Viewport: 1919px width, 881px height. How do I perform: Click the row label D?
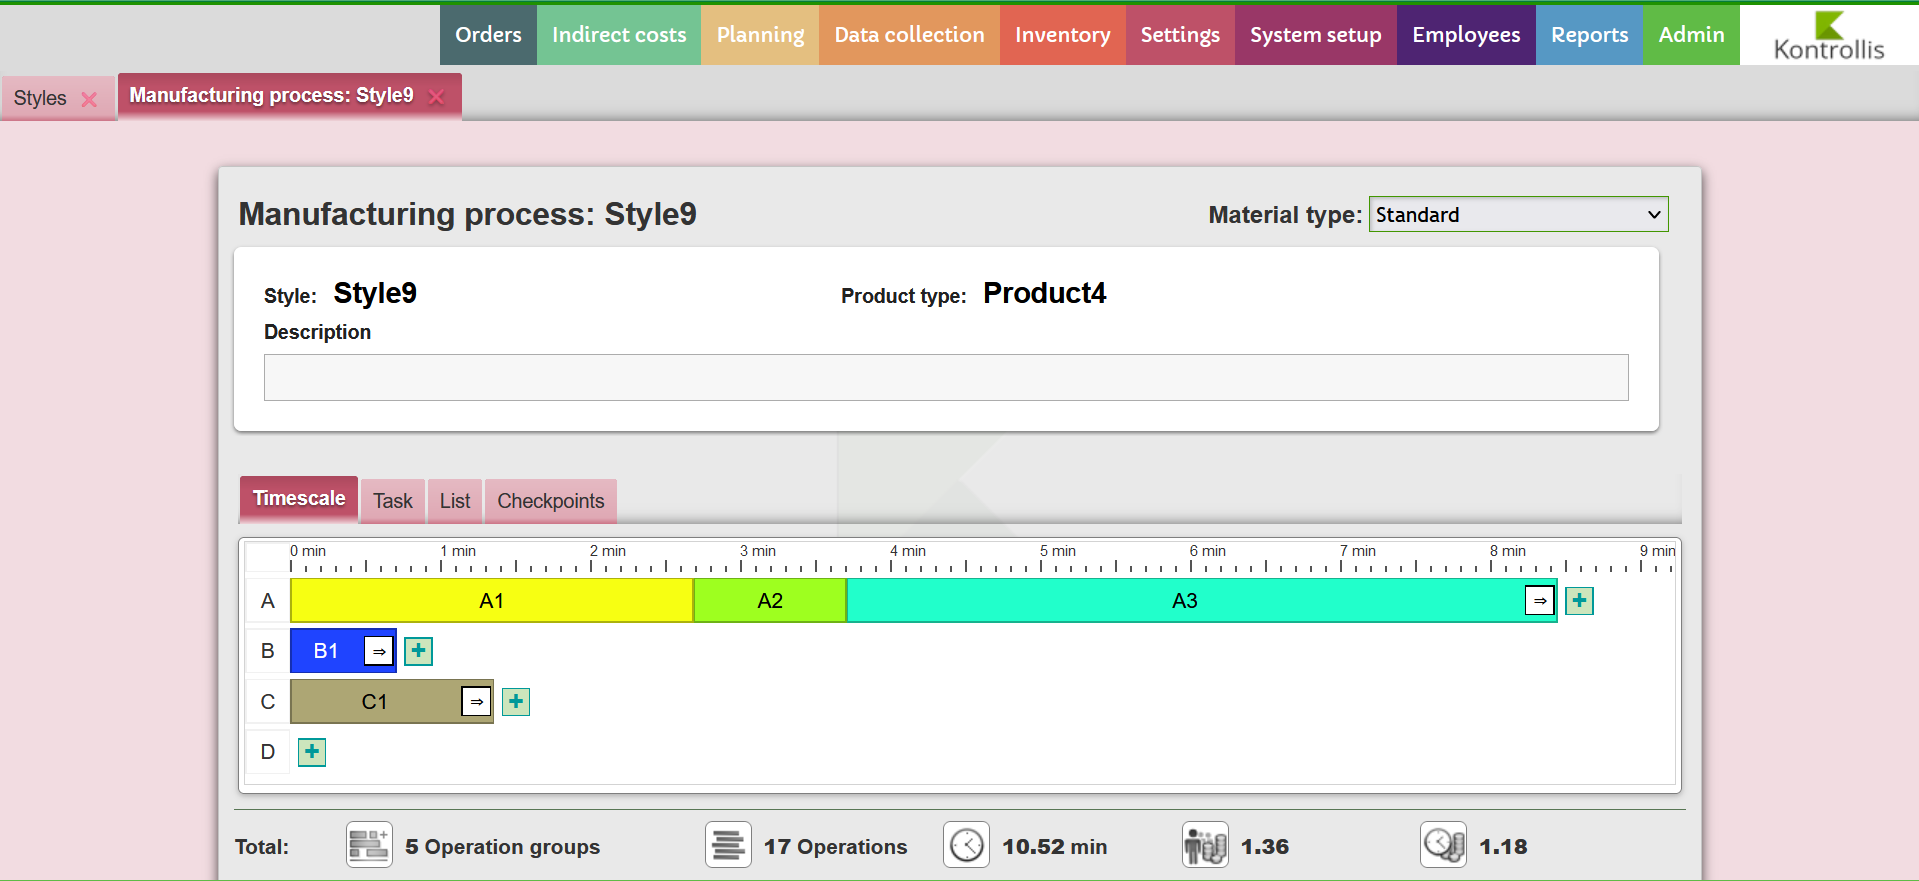268,752
